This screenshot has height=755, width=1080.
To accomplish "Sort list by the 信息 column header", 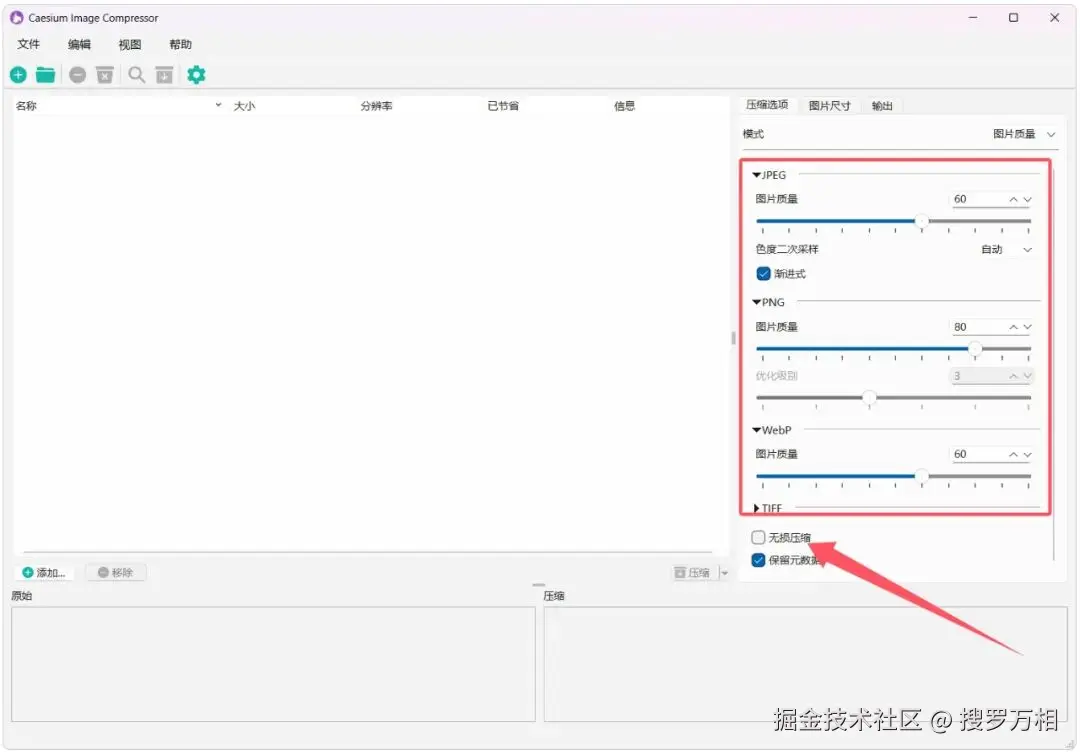I will click(x=624, y=105).
